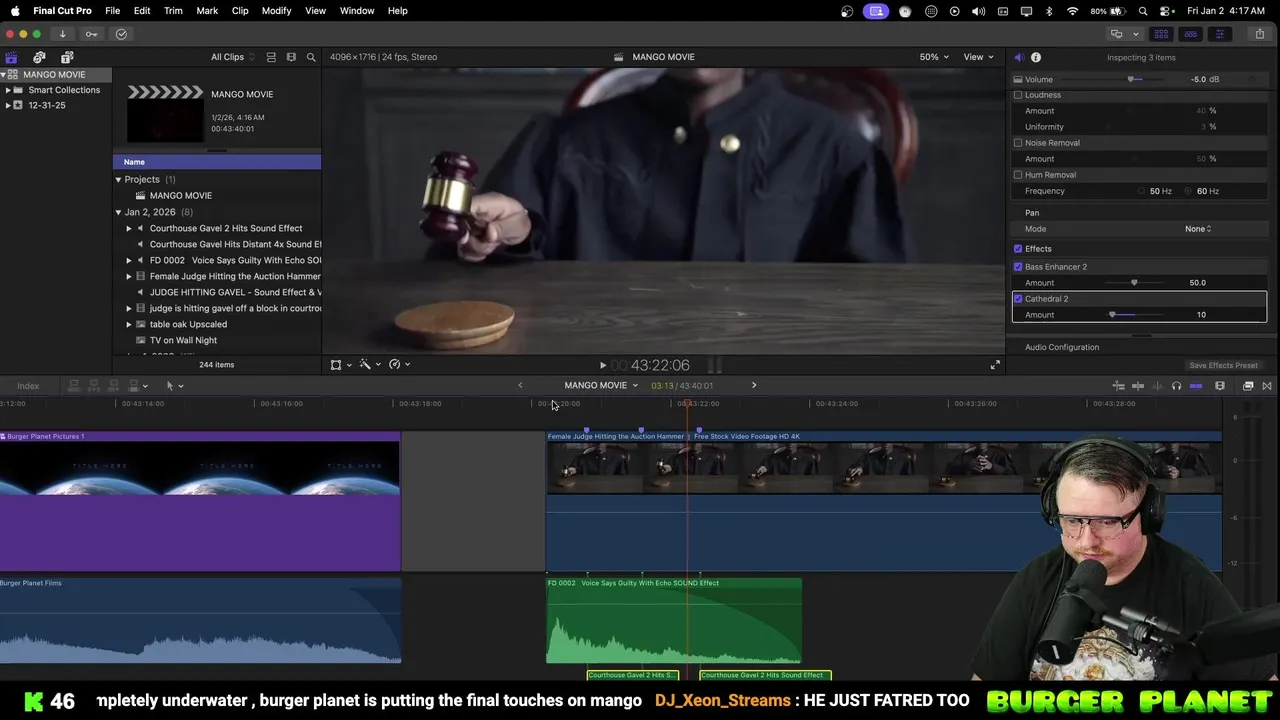Show the Photos and Audio sidebar
1280x720 pixels.
[39, 57]
